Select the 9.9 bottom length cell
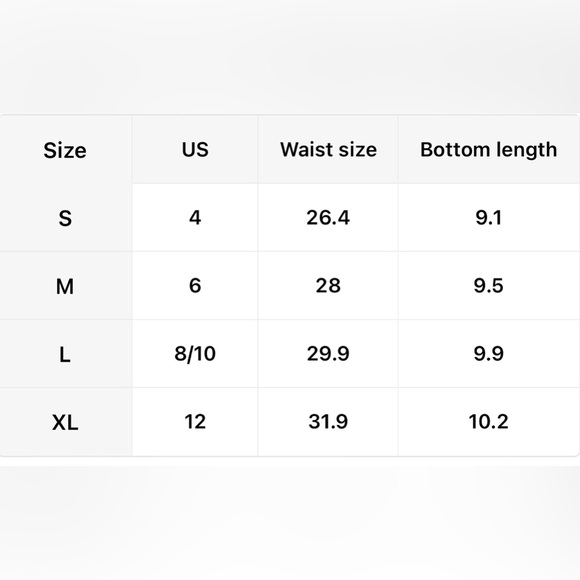The height and width of the screenshot is (580, 580). click(488, 354)
